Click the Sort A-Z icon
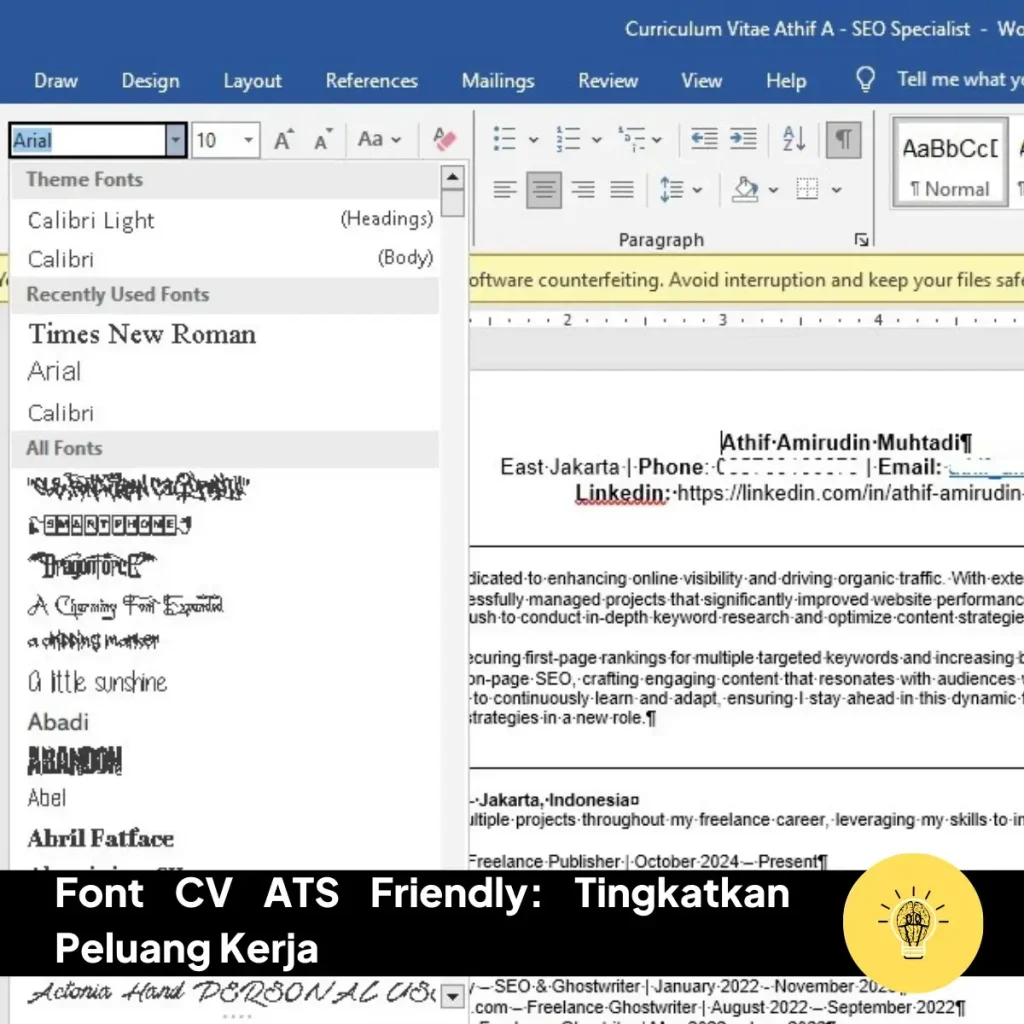The image size is (1024, 1024). pyautogui.click(x=792, y=139)
